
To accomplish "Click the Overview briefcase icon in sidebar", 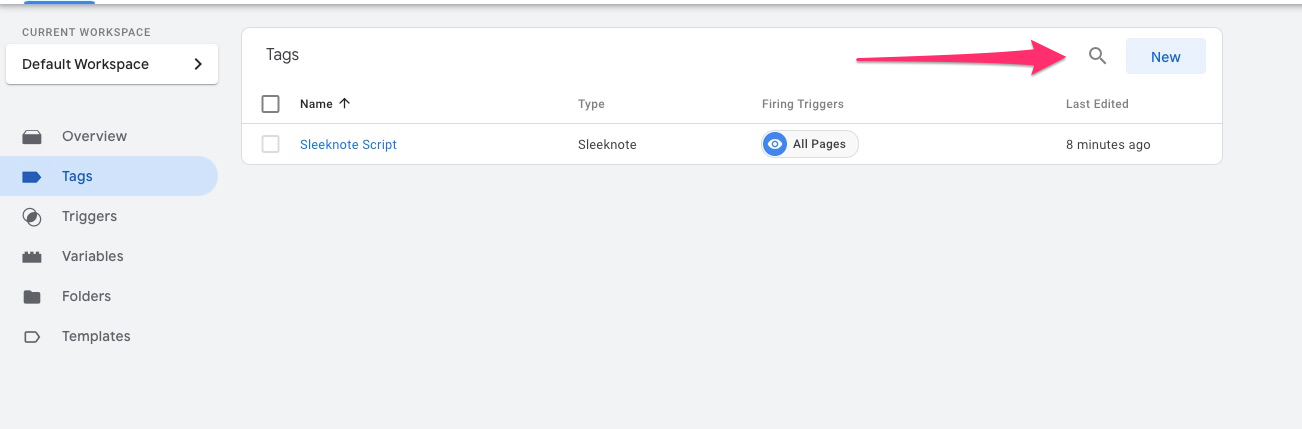I will coord(32,136).
